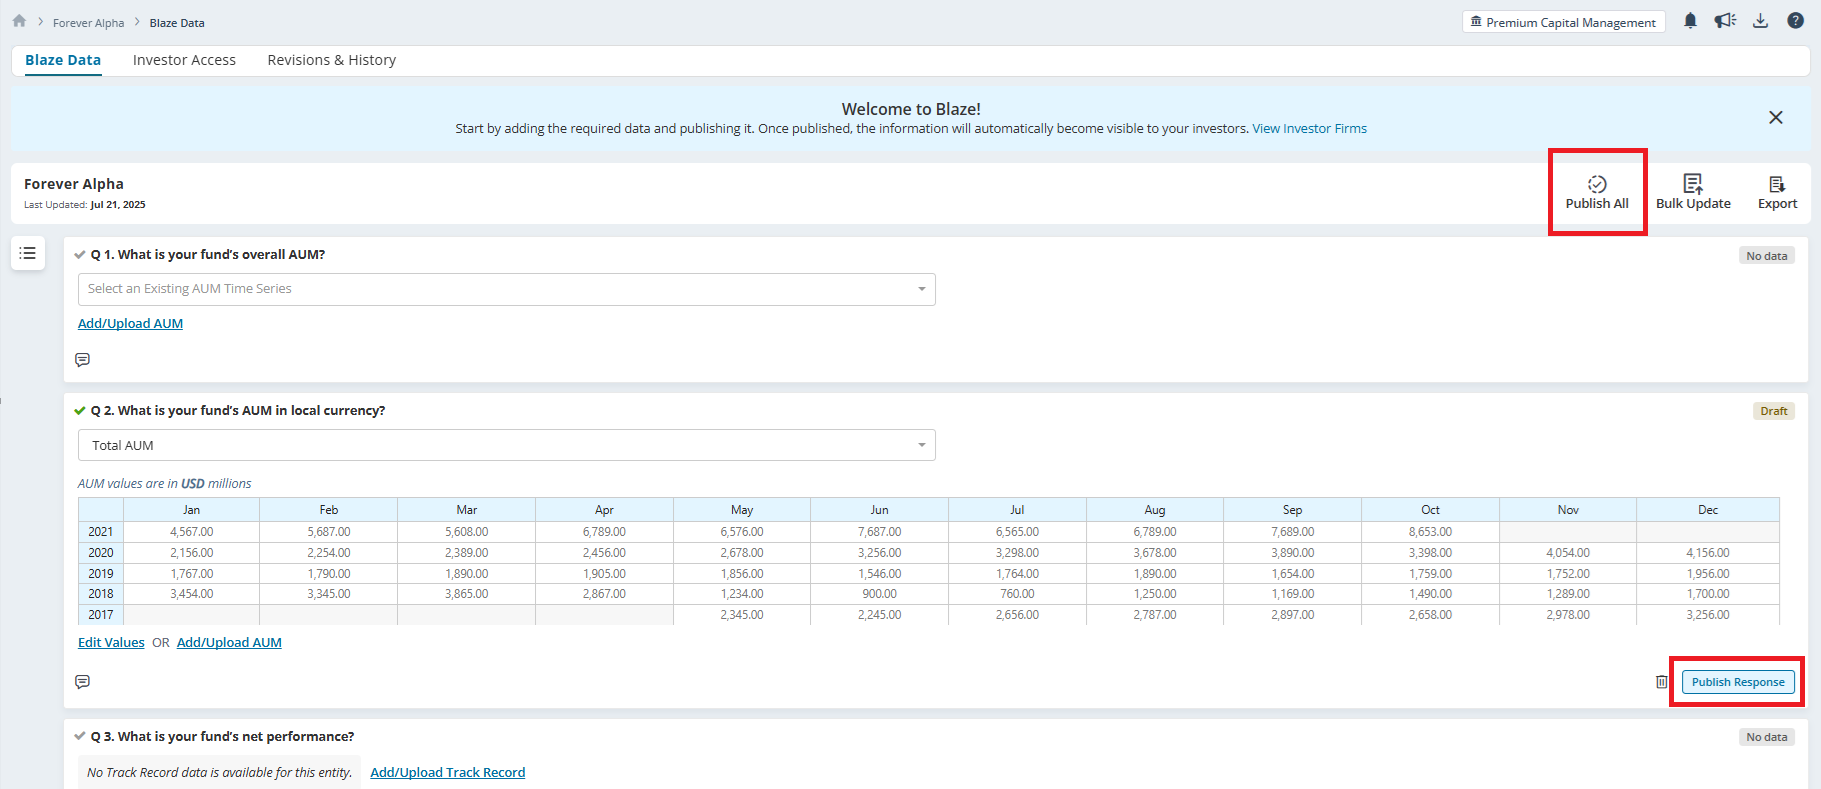Select Dec 2017 value 3,256.00
The height and width of the screenshot is (789, 1821).
1707,615
